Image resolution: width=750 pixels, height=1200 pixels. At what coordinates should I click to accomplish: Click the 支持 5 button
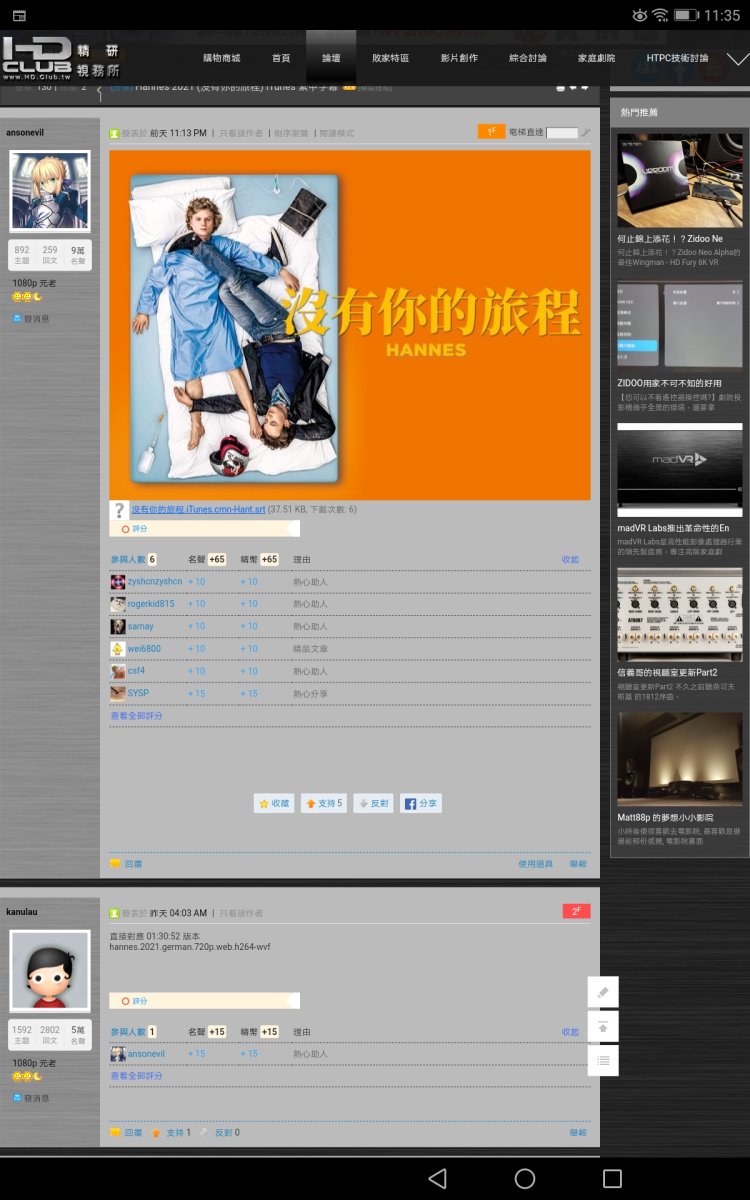click(323, 803)
